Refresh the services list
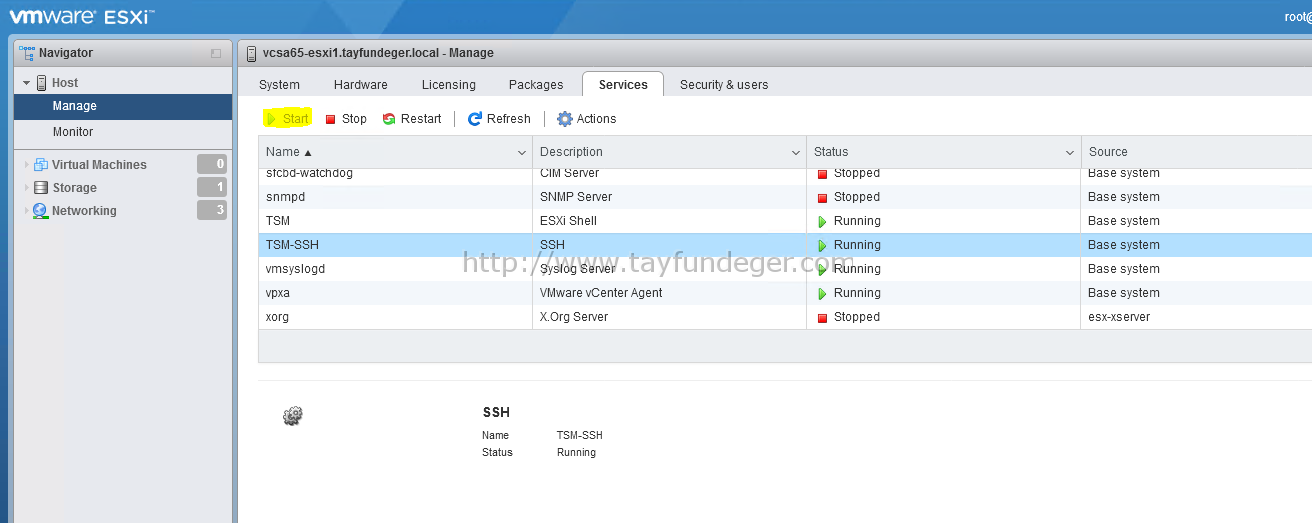Viewport: 1312px width, 523px height. coord(499,119)
